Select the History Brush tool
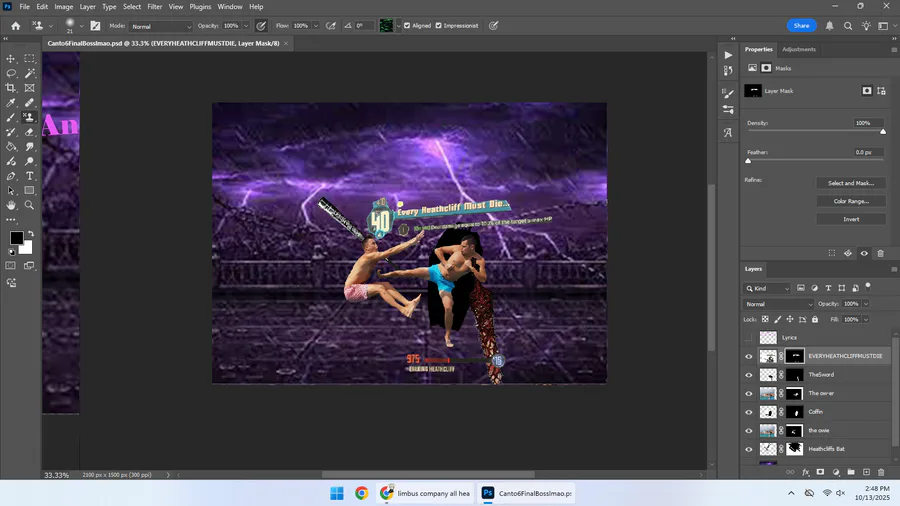 11,132
